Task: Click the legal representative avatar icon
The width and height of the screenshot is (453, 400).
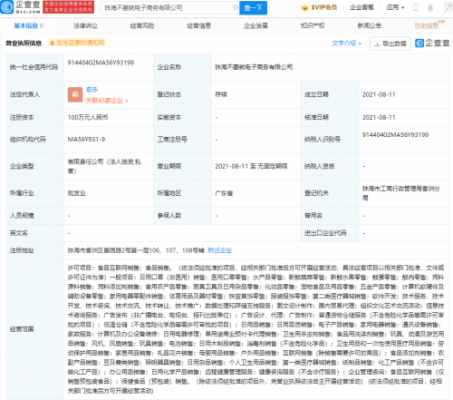Action: point(75,95)
